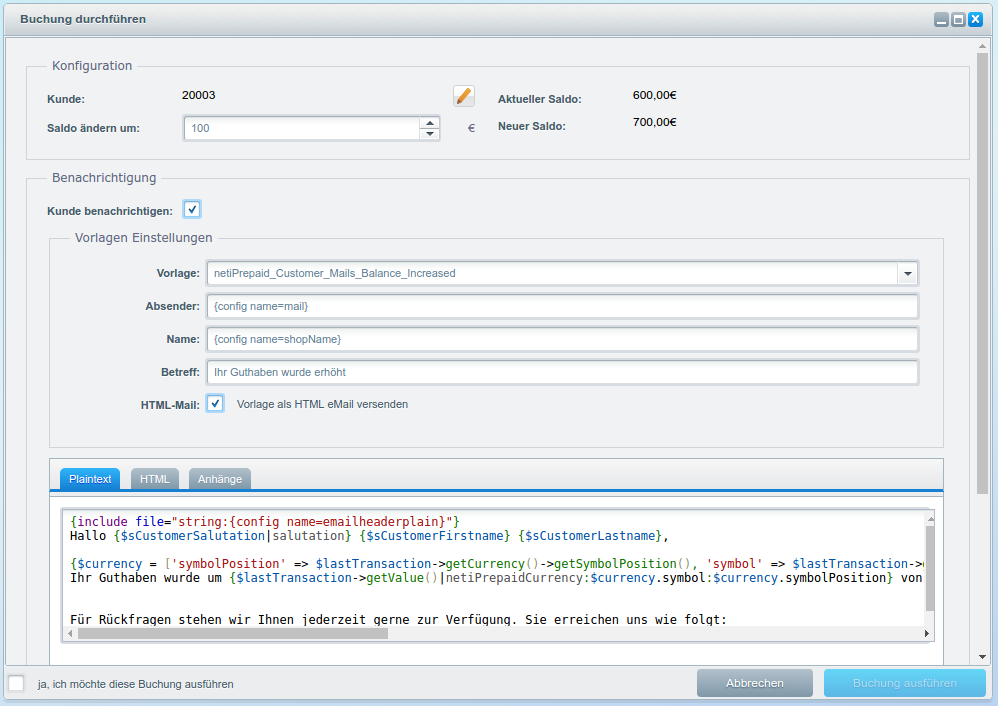
Task: Select the Plaintext tab
Action: coord(90,479)
